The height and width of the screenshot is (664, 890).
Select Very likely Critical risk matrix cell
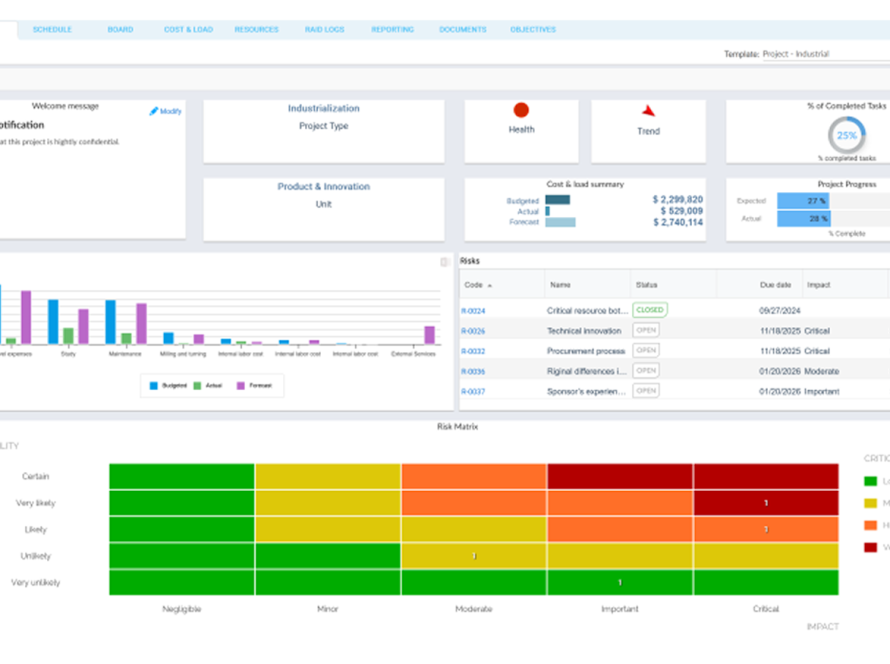point(766,503)
